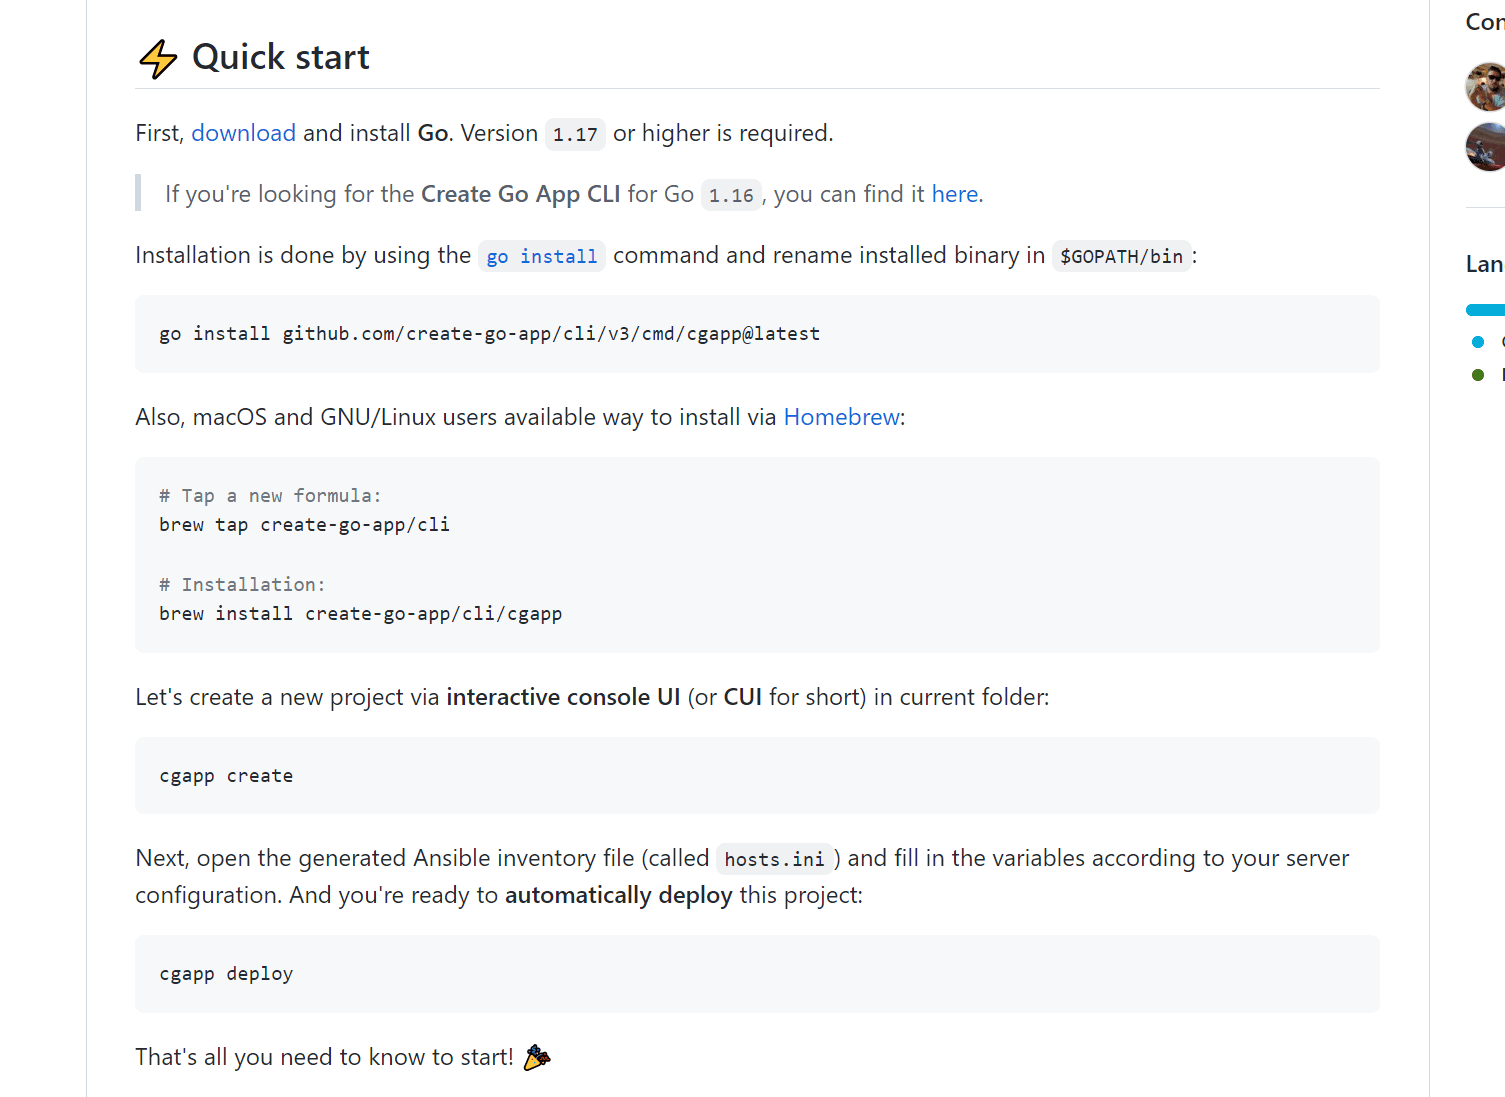Click the blue language dot
The image size is (1505, 1097).
(1478, 342)
